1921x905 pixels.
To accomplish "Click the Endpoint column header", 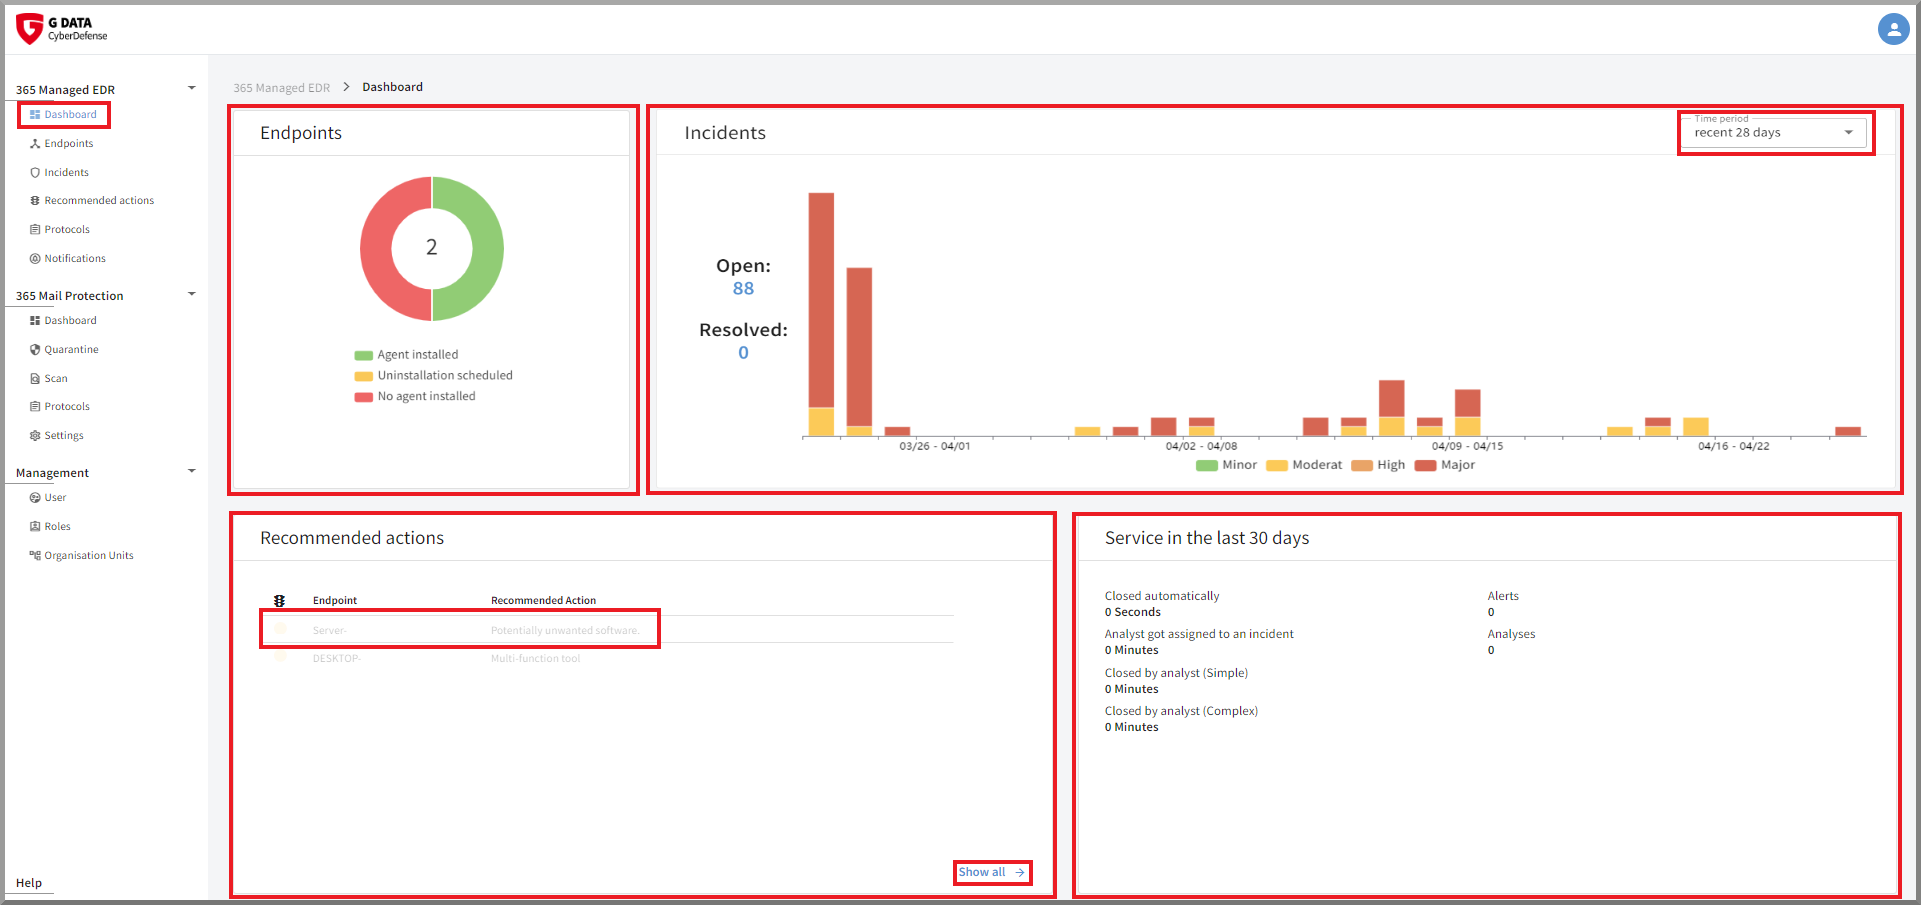I will tap(335, 601).
